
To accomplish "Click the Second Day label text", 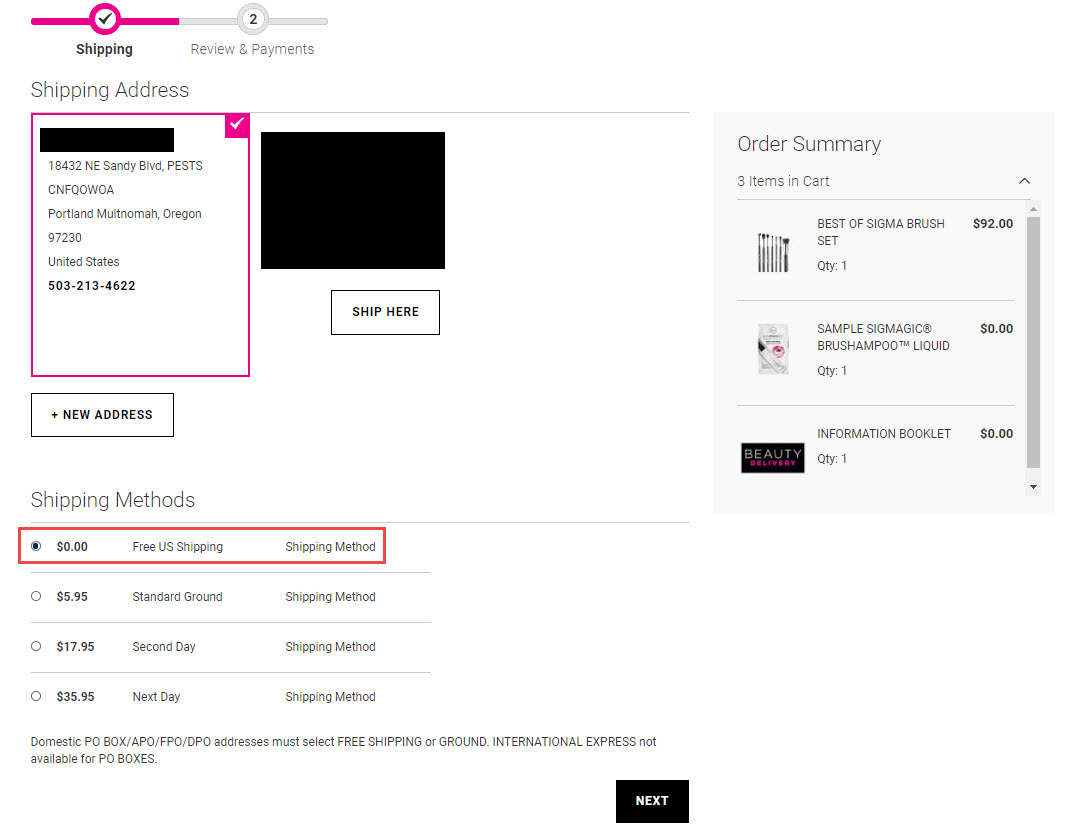I will pos(164,646).
